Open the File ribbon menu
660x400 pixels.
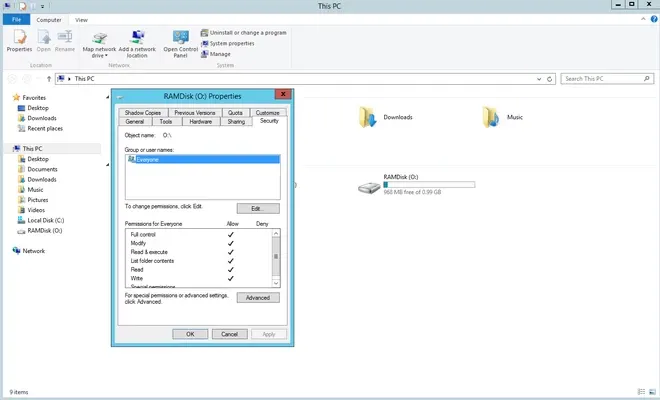coord(16,19)
